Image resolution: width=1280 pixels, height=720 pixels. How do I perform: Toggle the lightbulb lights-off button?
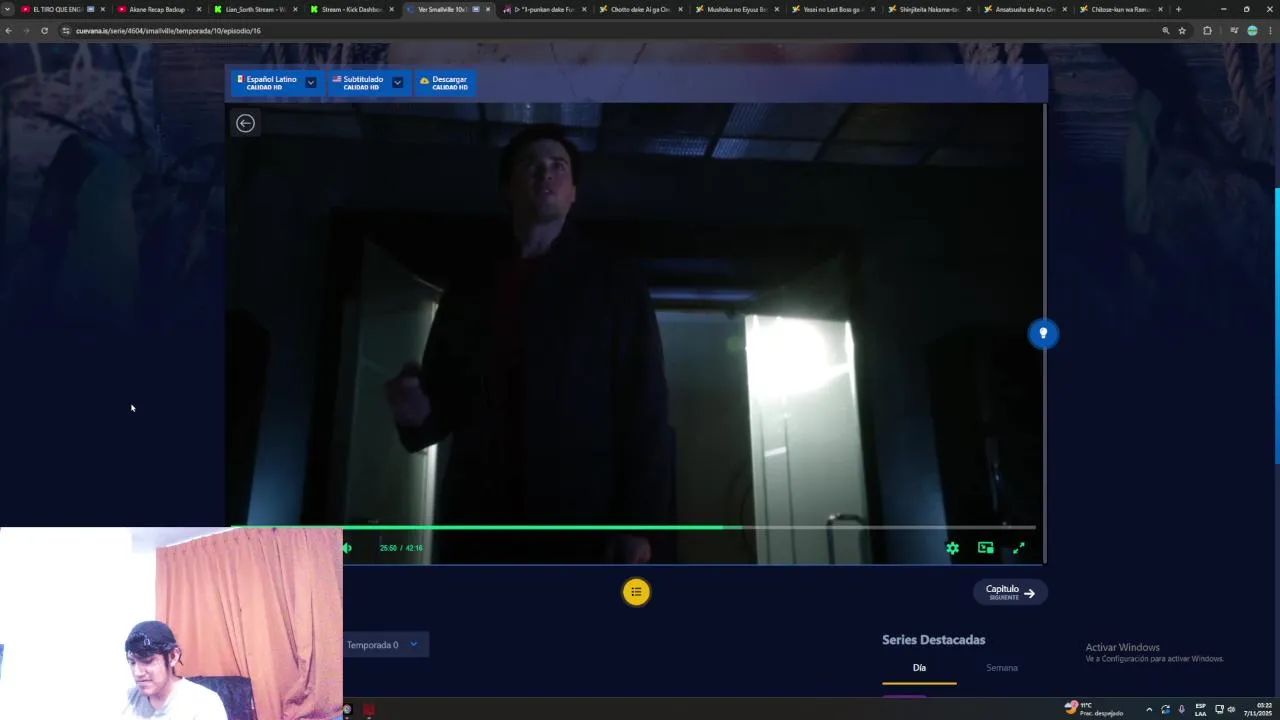[x=1043, y=333]
